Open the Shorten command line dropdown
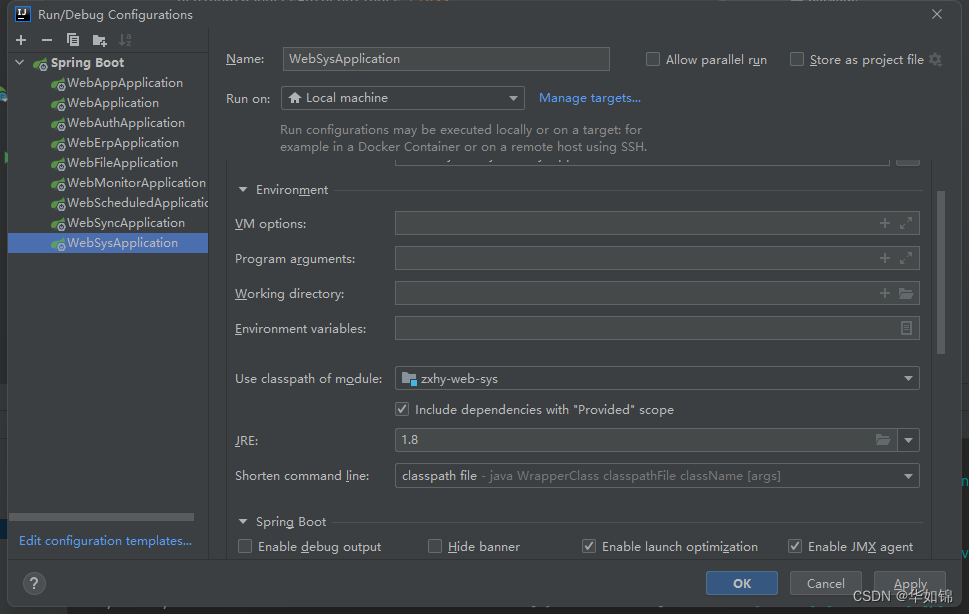Image resolution: width=969 pixels, height=614 pixels. tap(657, 476)
